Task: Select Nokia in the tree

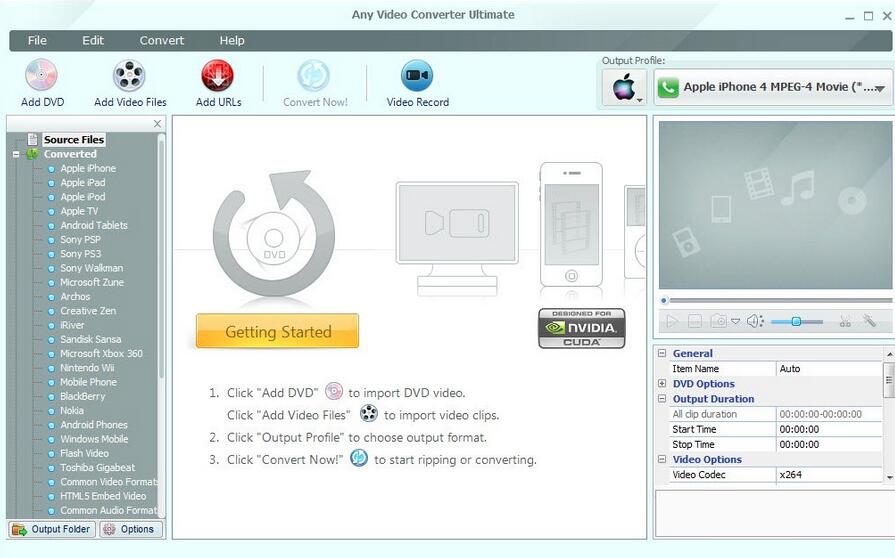Action: pyautogui.click(x=72, y=411)
